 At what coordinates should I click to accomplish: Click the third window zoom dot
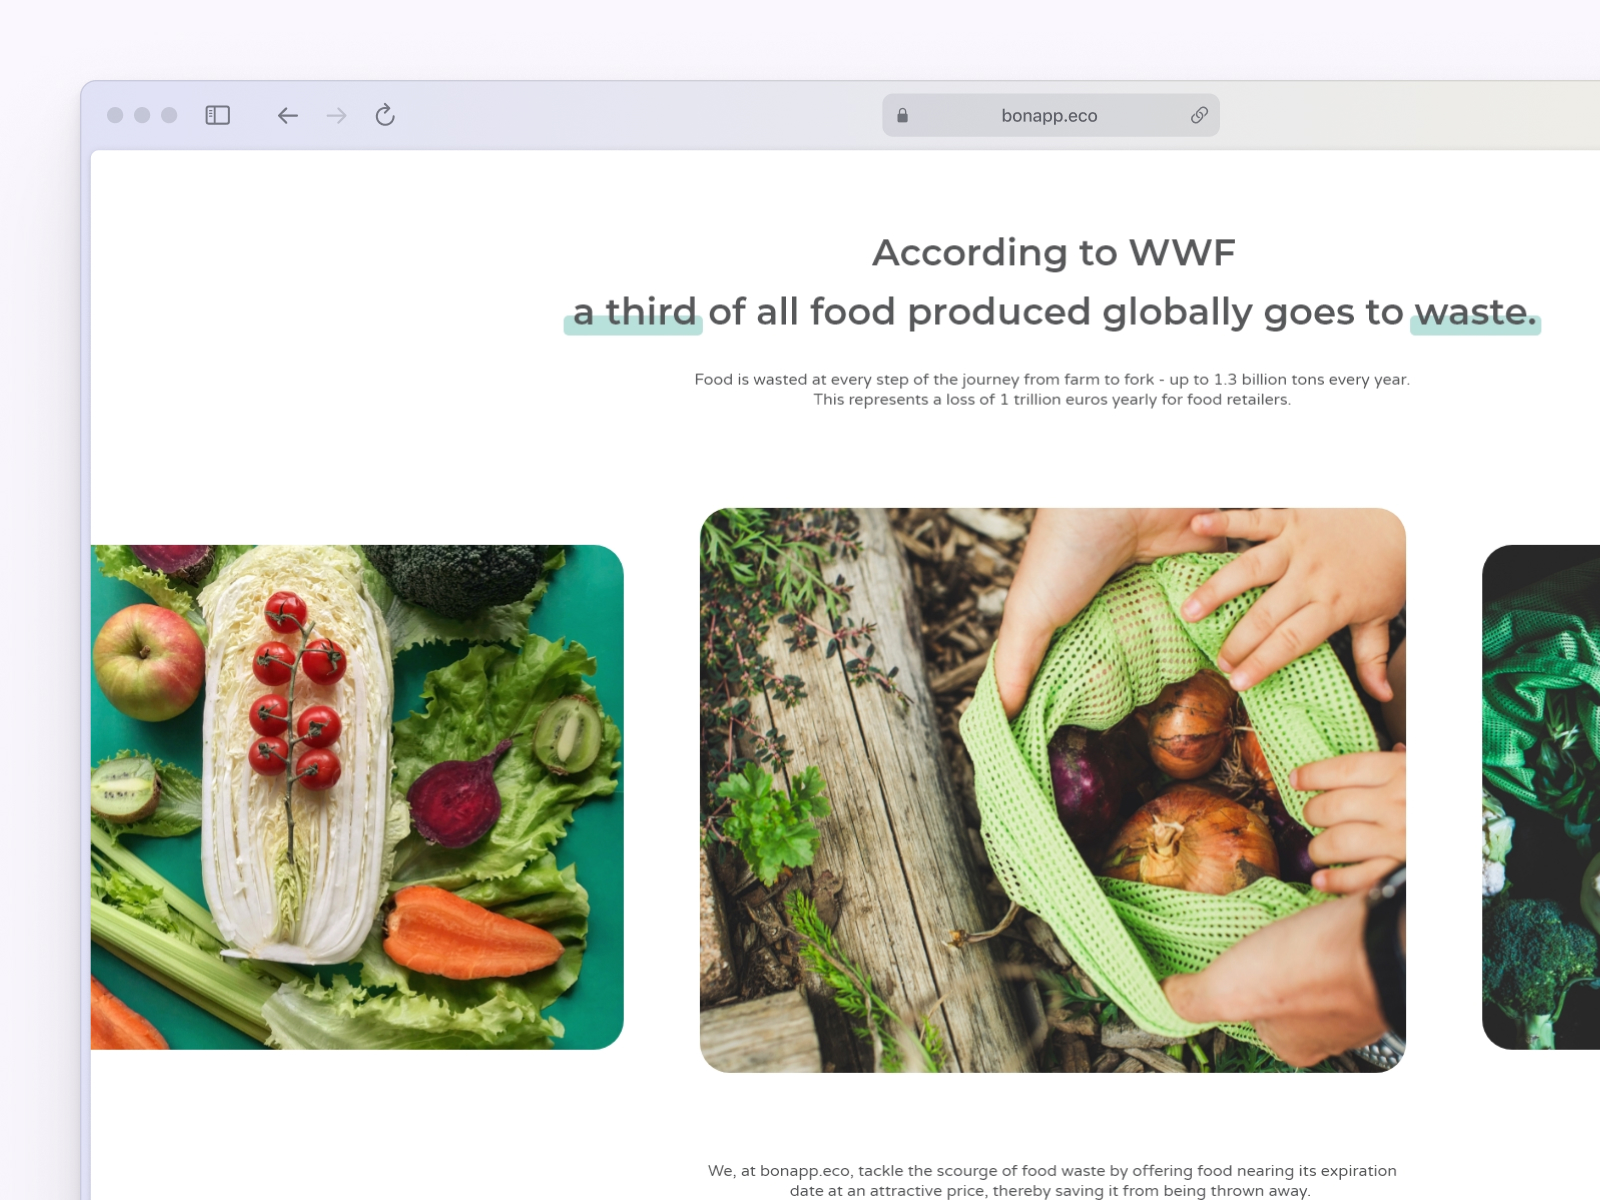[169, 115]
